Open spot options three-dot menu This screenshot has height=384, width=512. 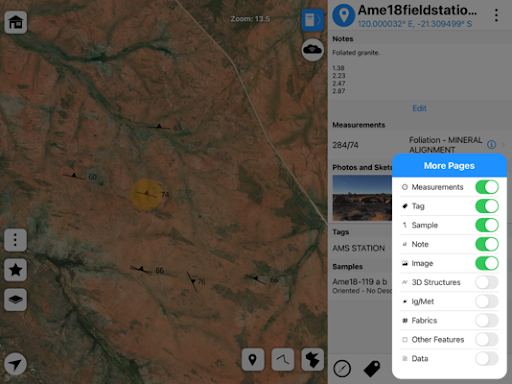(x=496, y=15)
